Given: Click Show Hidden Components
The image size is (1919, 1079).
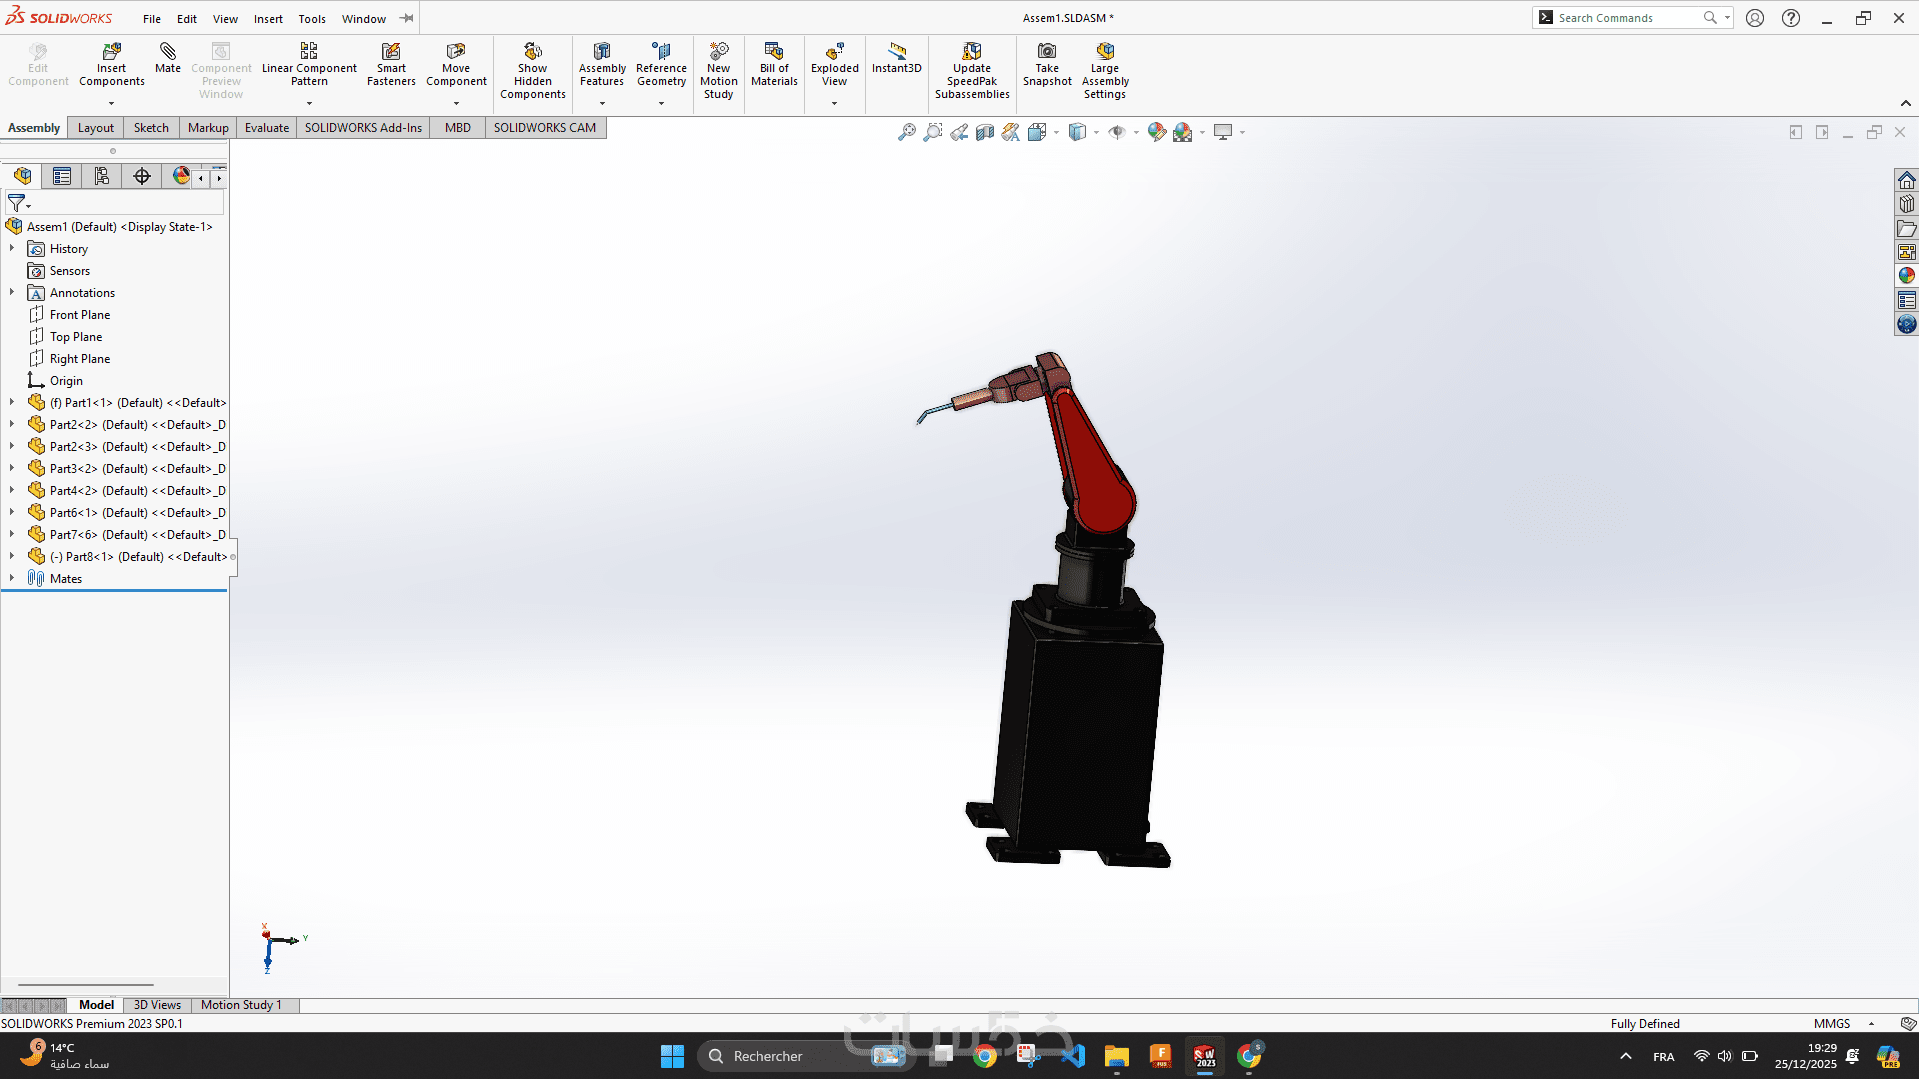Looking at the screenshot, I should pos(532,71).
